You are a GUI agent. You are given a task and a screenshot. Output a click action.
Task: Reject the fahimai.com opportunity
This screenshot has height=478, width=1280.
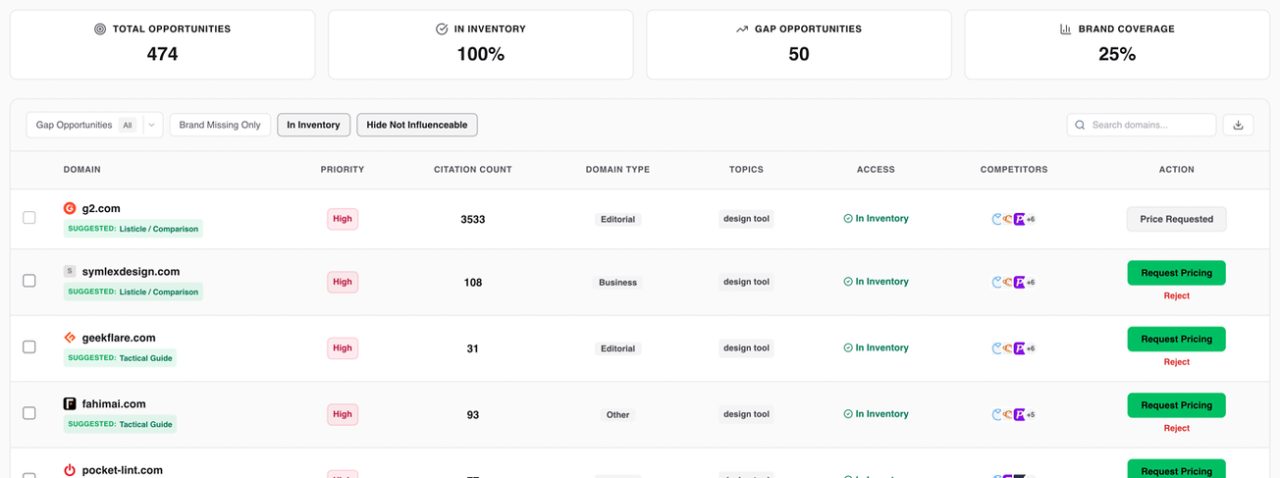click(x=1177, y=428)
